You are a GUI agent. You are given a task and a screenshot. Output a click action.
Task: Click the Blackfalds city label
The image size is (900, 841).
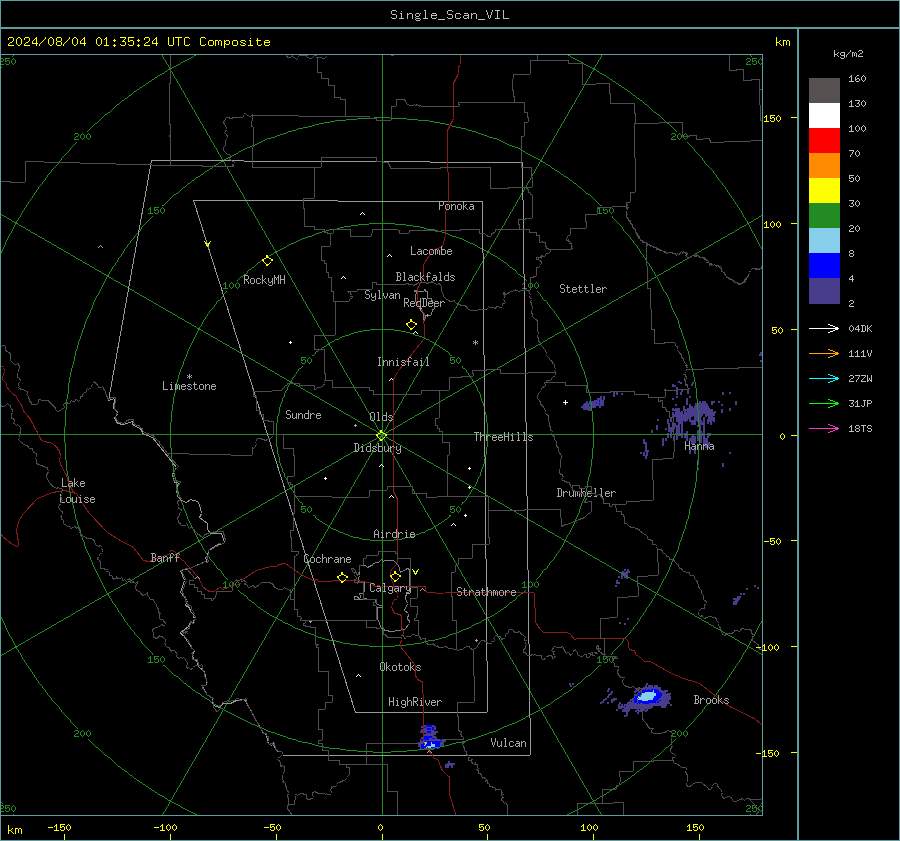[x=425, y=277]
